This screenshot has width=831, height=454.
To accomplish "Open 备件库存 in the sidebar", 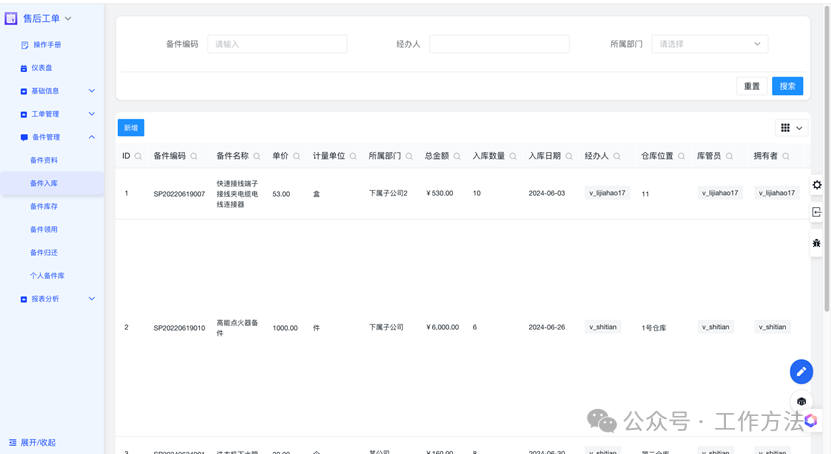I will (x=44, y=207).
